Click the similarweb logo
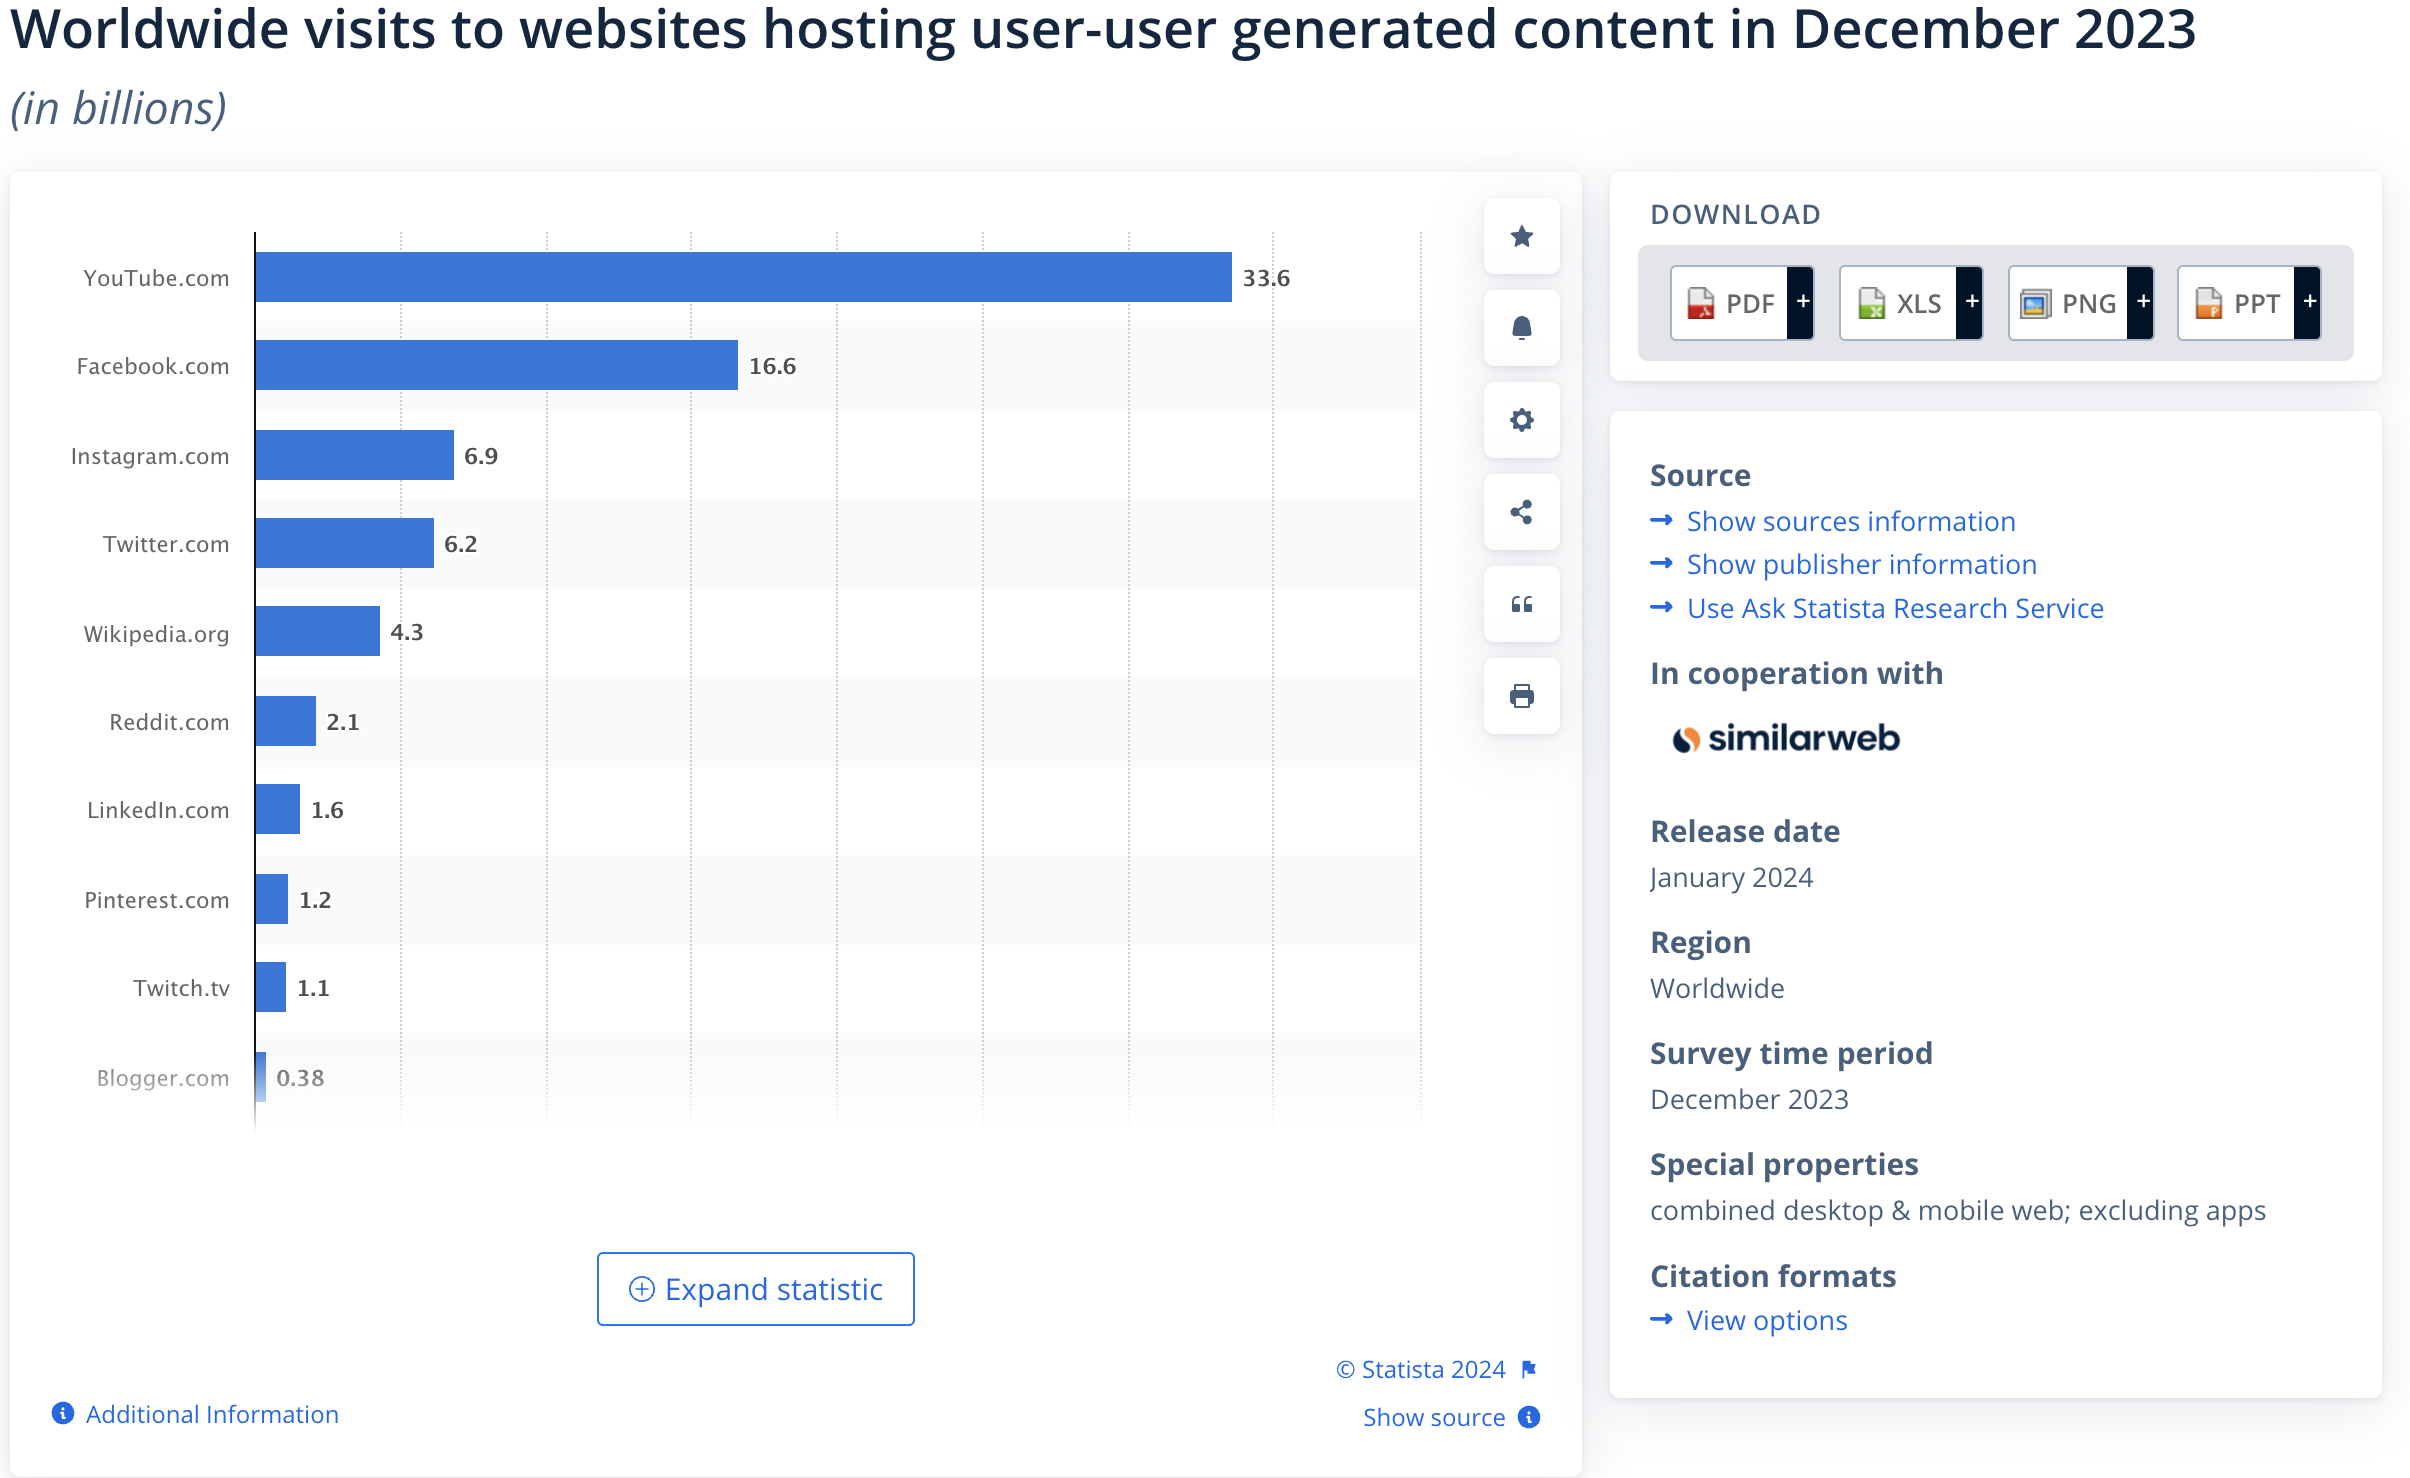Image resolution: width=2410 pixels, height=1478 pixels. pyautogui.click(x=1786, y=738)
